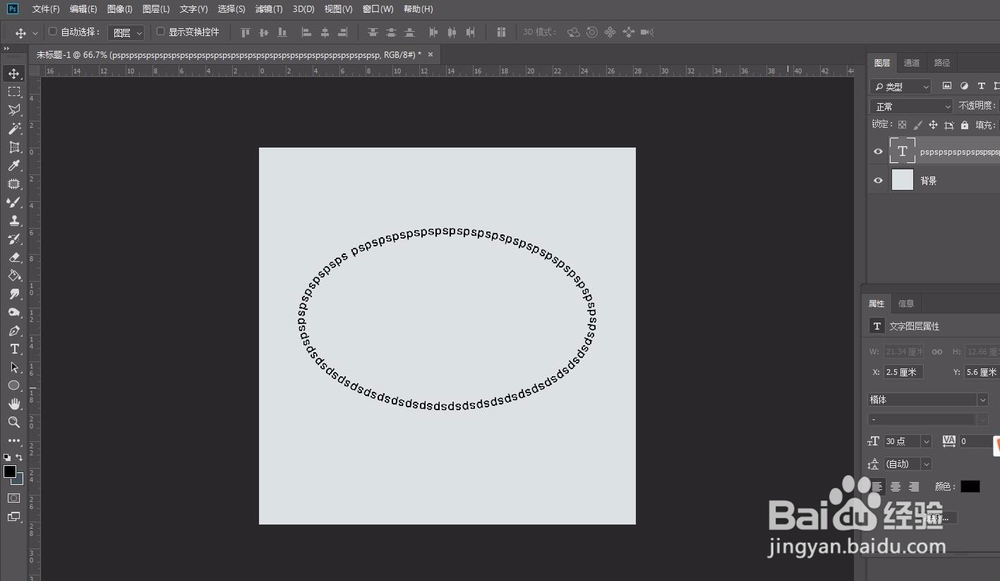The image size is (1000, 581).
Task: Toggle adjustment layer filter icon
Action: point(964,86)
